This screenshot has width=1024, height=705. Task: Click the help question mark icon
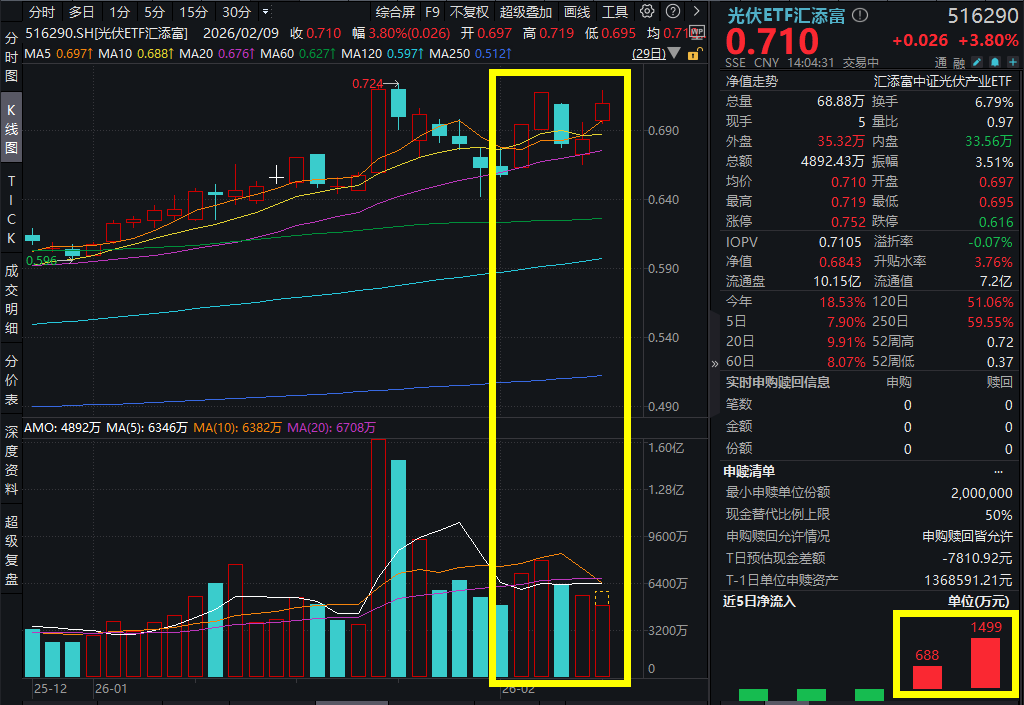pos(671,12)
